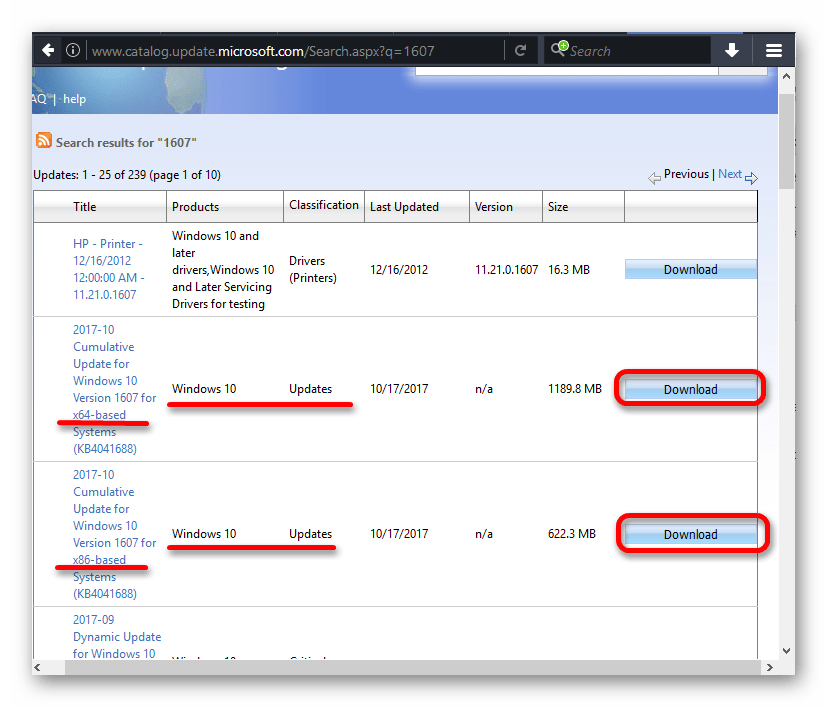Open the browser downloads arrow icon
Viewport: 828px width, 707px height.
tap(732, 50)
